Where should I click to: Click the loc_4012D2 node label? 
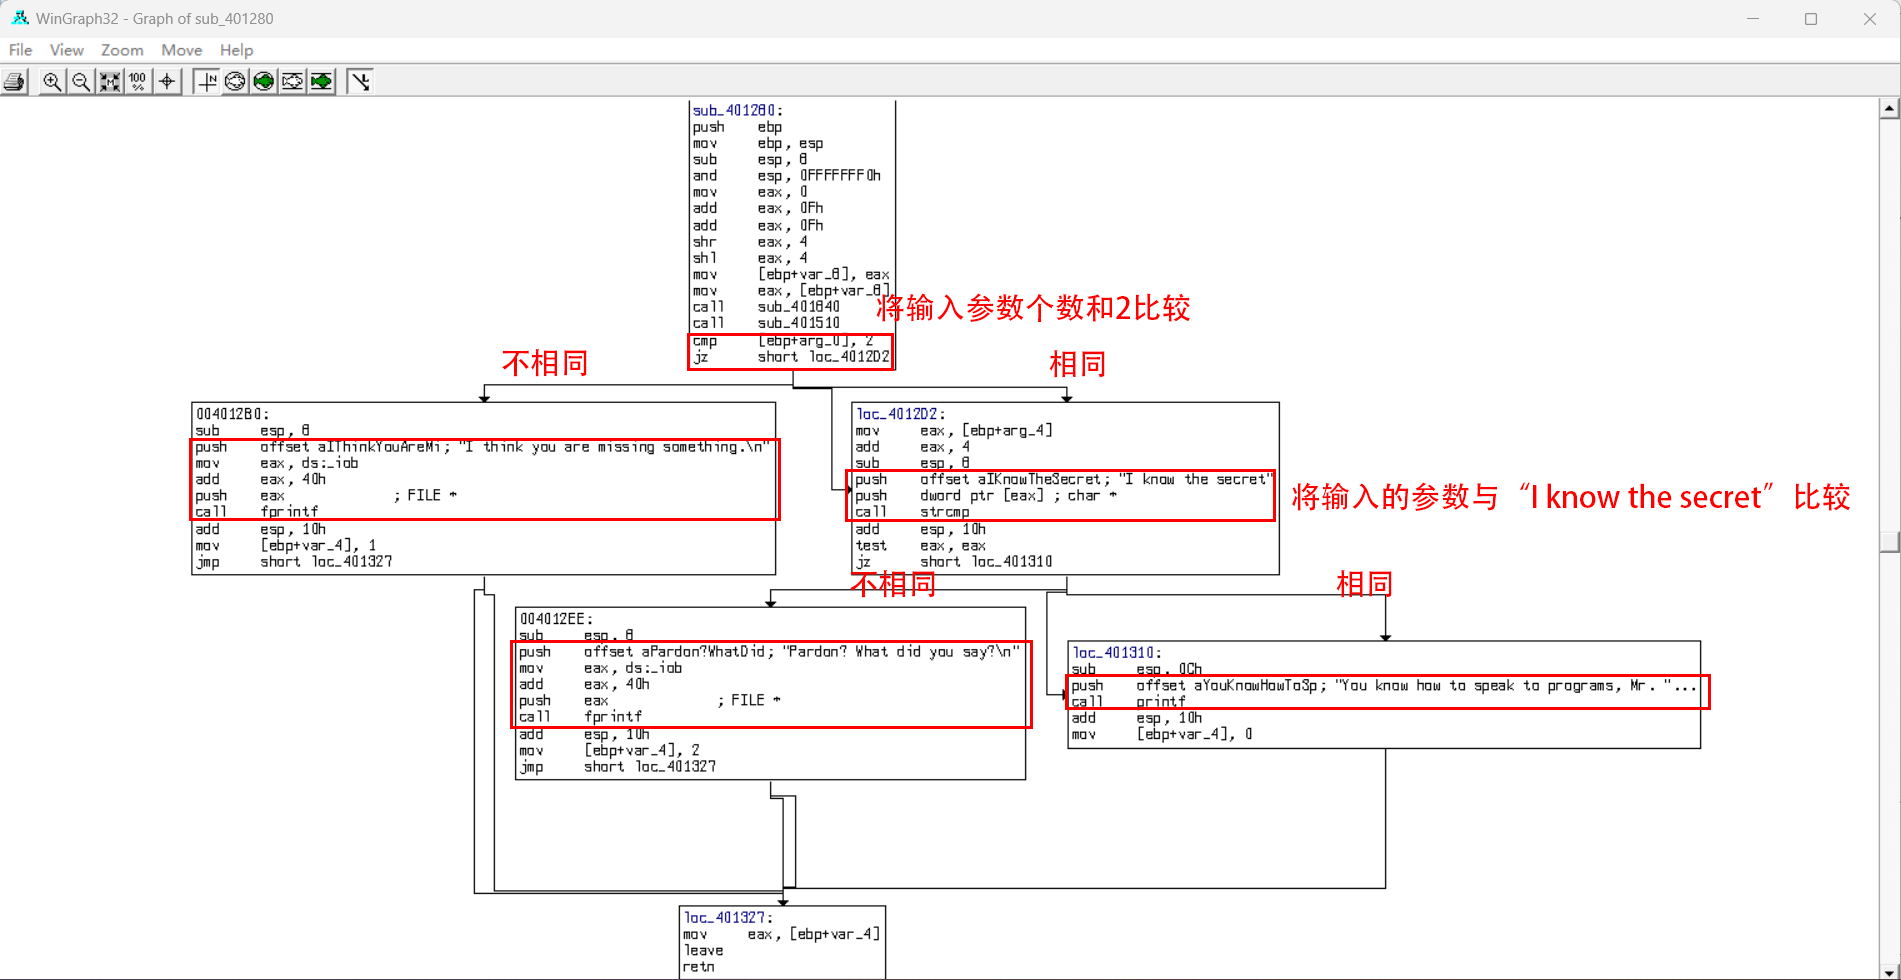tap(900, 414)
